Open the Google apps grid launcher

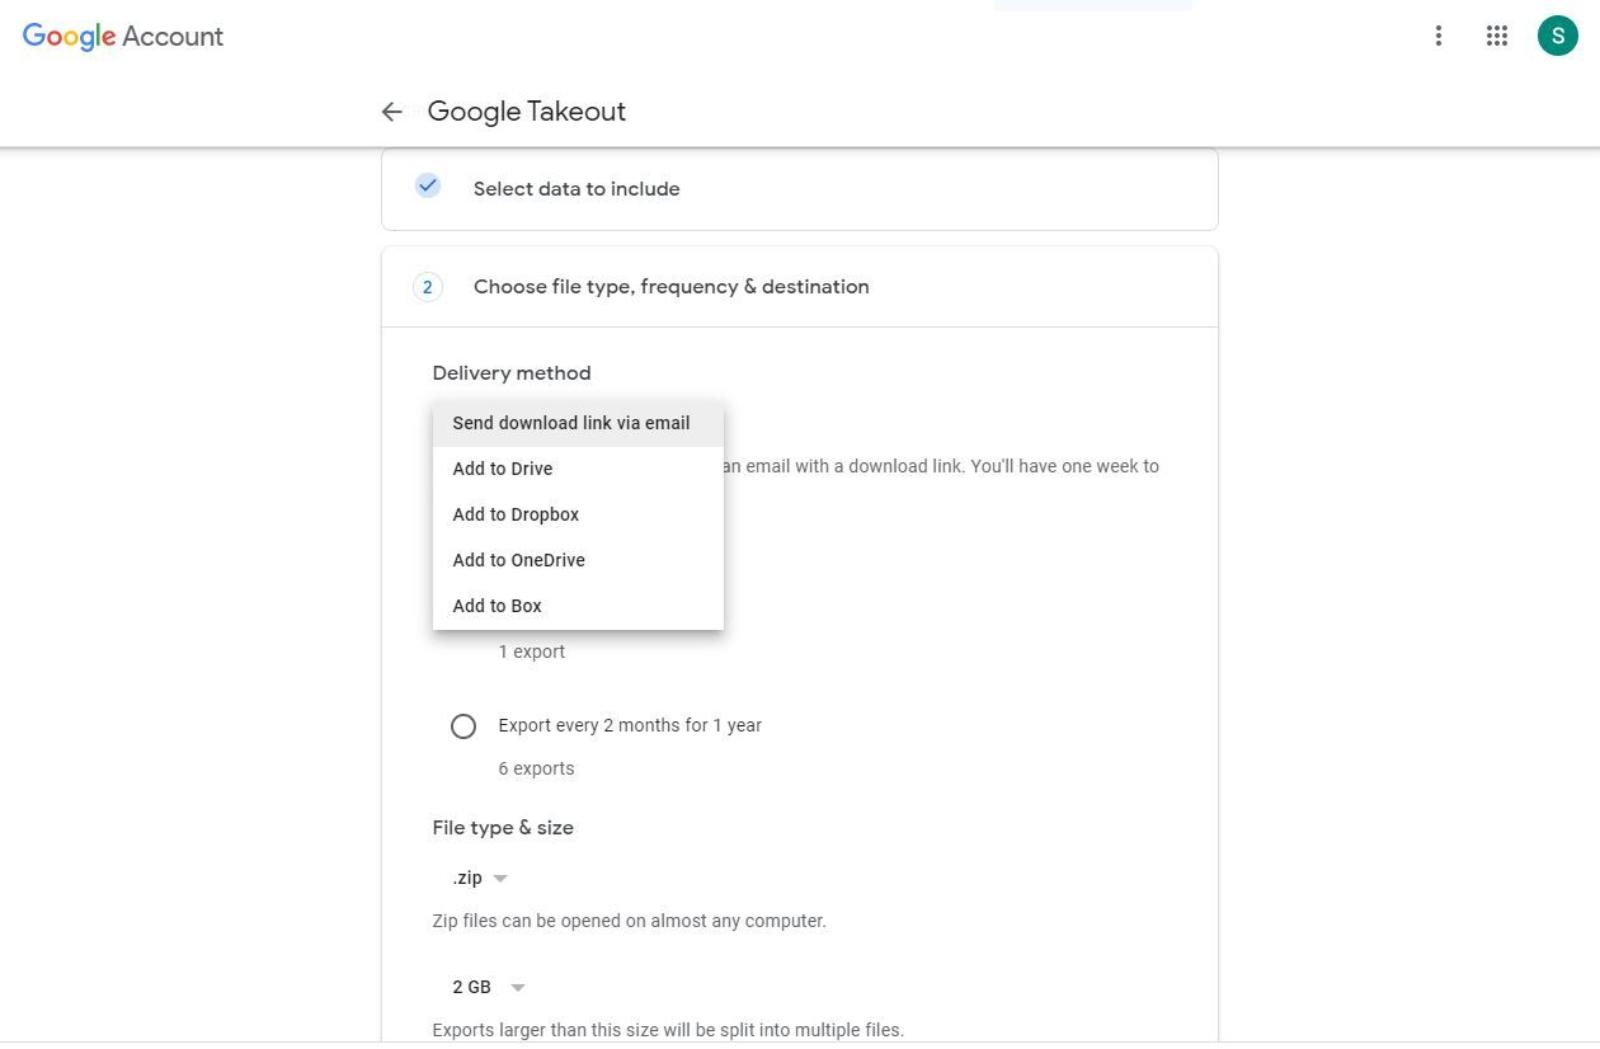(1495, 37)
